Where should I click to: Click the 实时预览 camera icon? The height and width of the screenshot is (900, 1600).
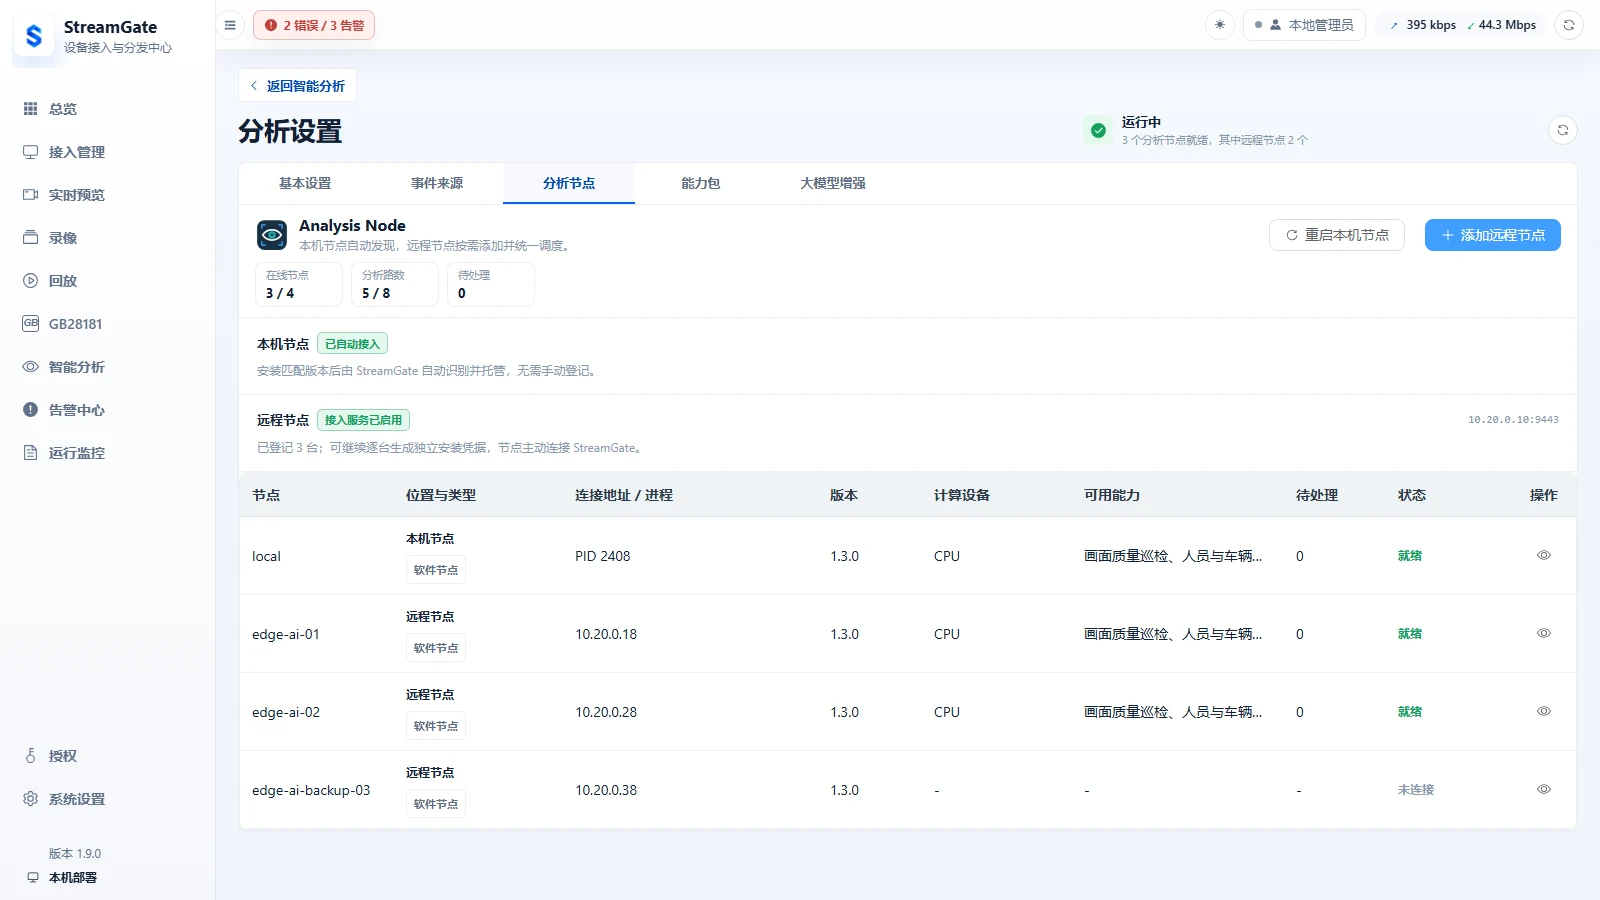pos(31,195)
